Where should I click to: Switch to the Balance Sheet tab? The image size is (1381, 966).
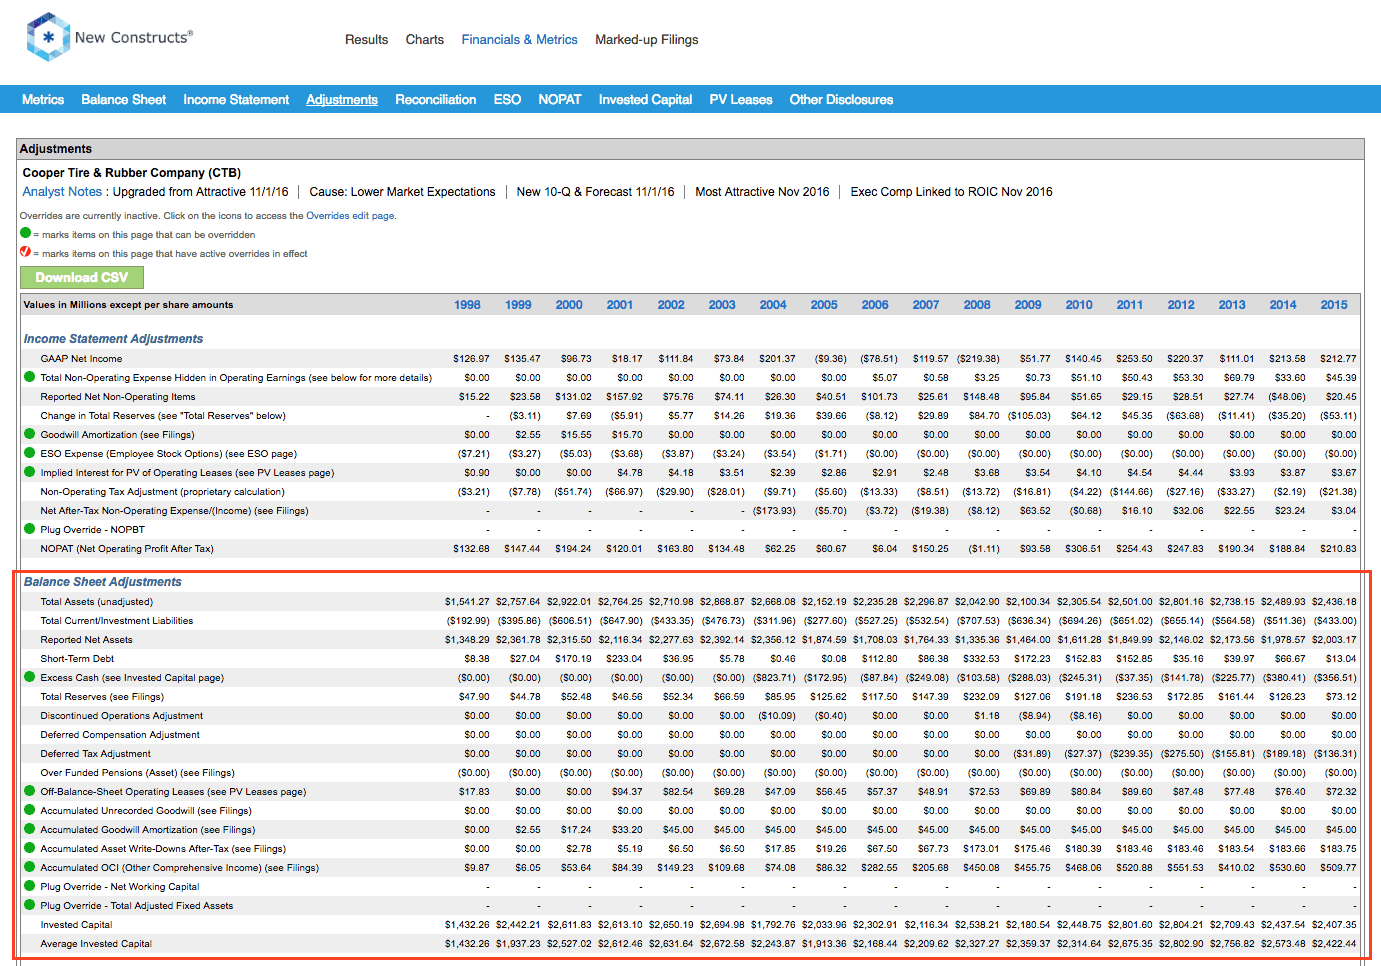pyautogui.click(x=123, y=100)
